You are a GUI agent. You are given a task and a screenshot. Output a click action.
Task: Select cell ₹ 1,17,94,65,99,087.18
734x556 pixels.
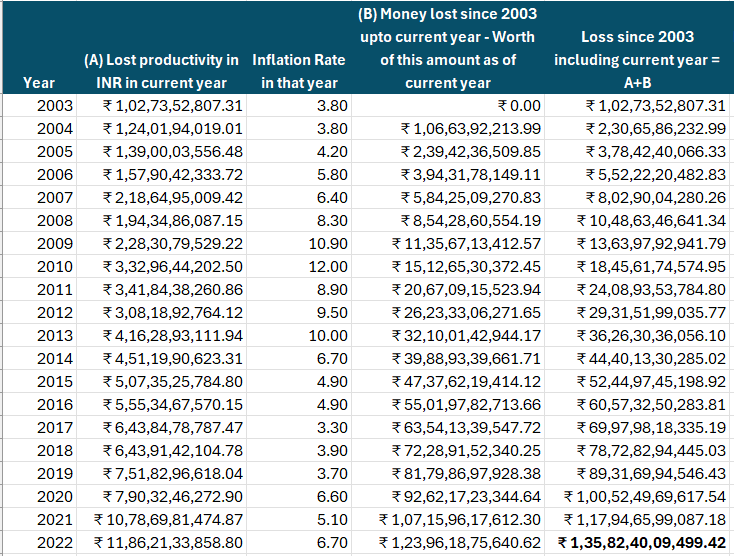click(x=638, y=519)
